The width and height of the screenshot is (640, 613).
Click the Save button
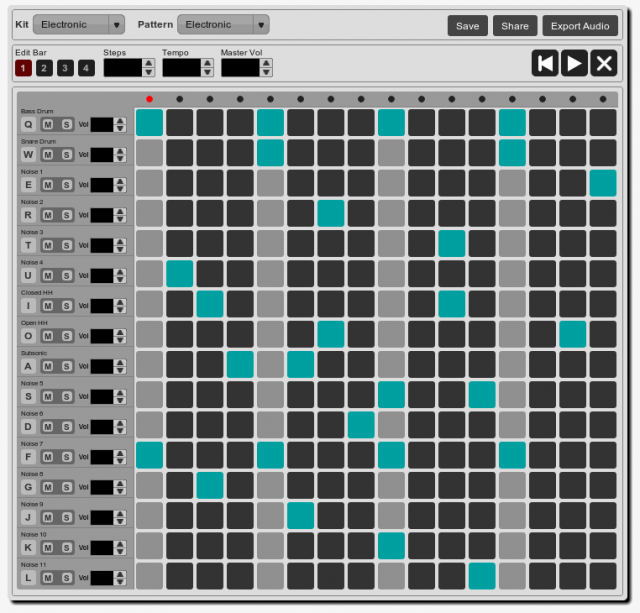(467, 26)
